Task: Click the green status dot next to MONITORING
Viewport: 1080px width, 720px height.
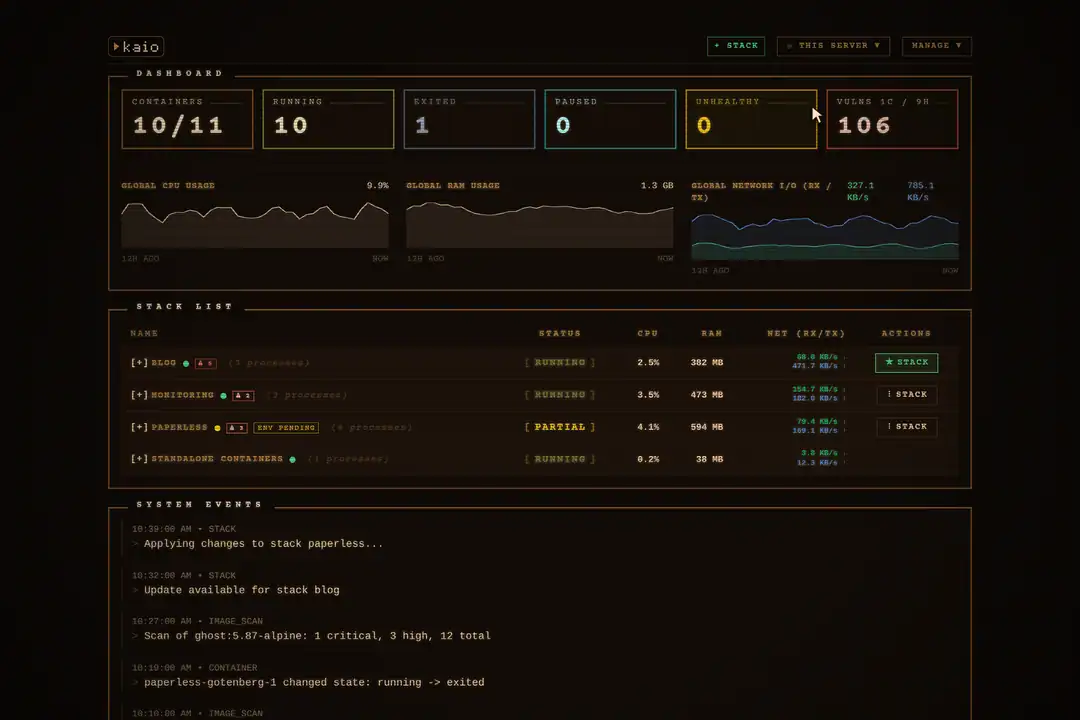Action: click(x=223, y=395)
